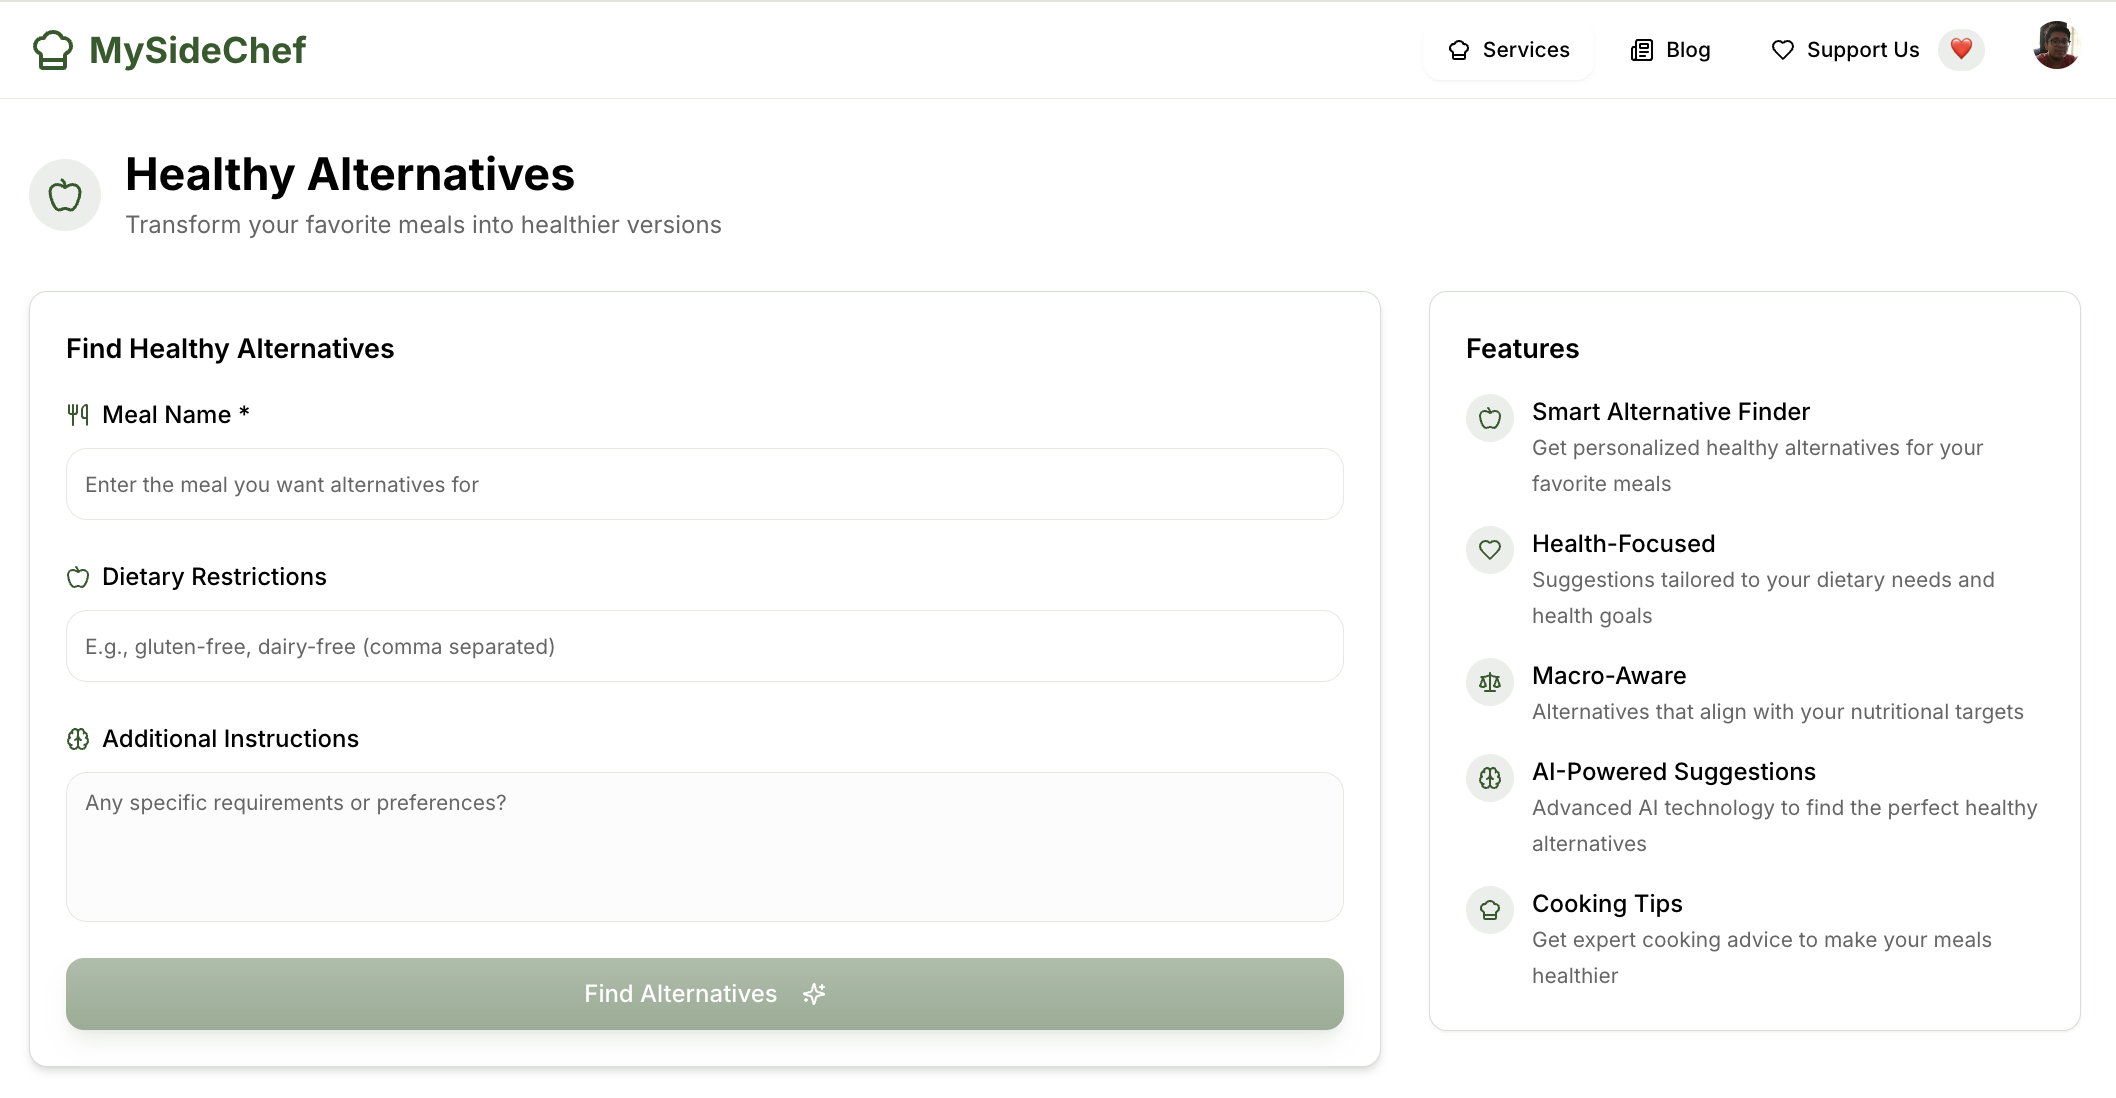Click the fork and knife Meal Name icon
Screen dimensions: 2116x1098
coord(78,415)
